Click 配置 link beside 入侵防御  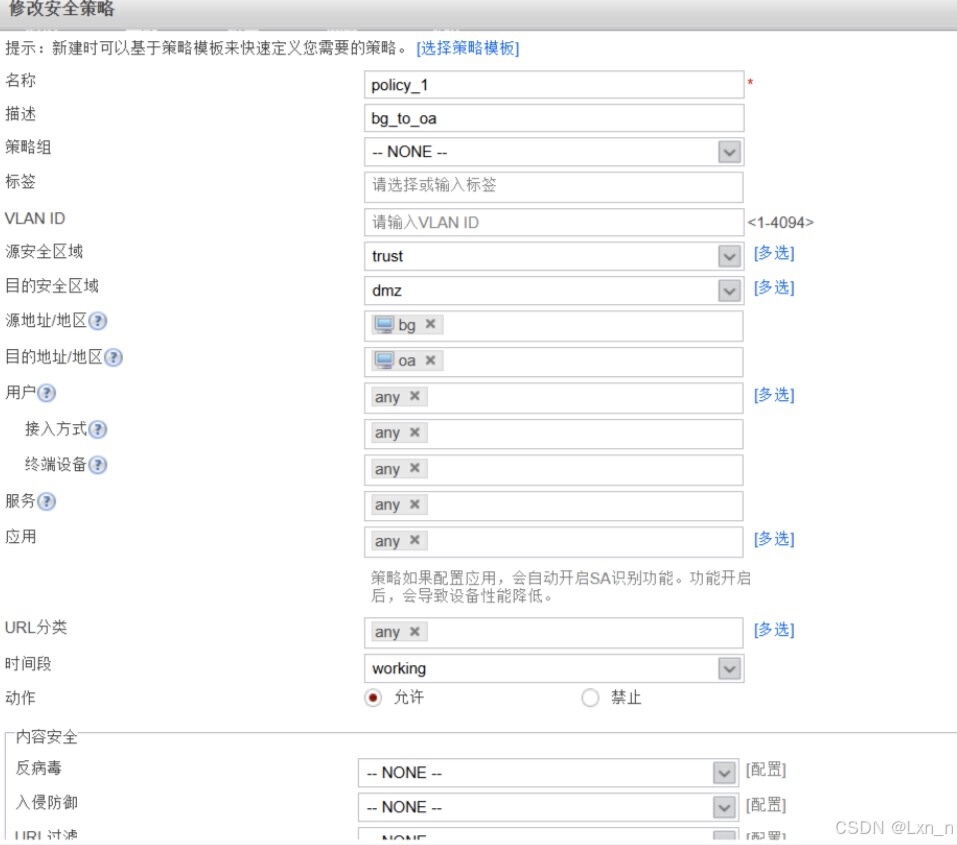click(x=766, y=805)
